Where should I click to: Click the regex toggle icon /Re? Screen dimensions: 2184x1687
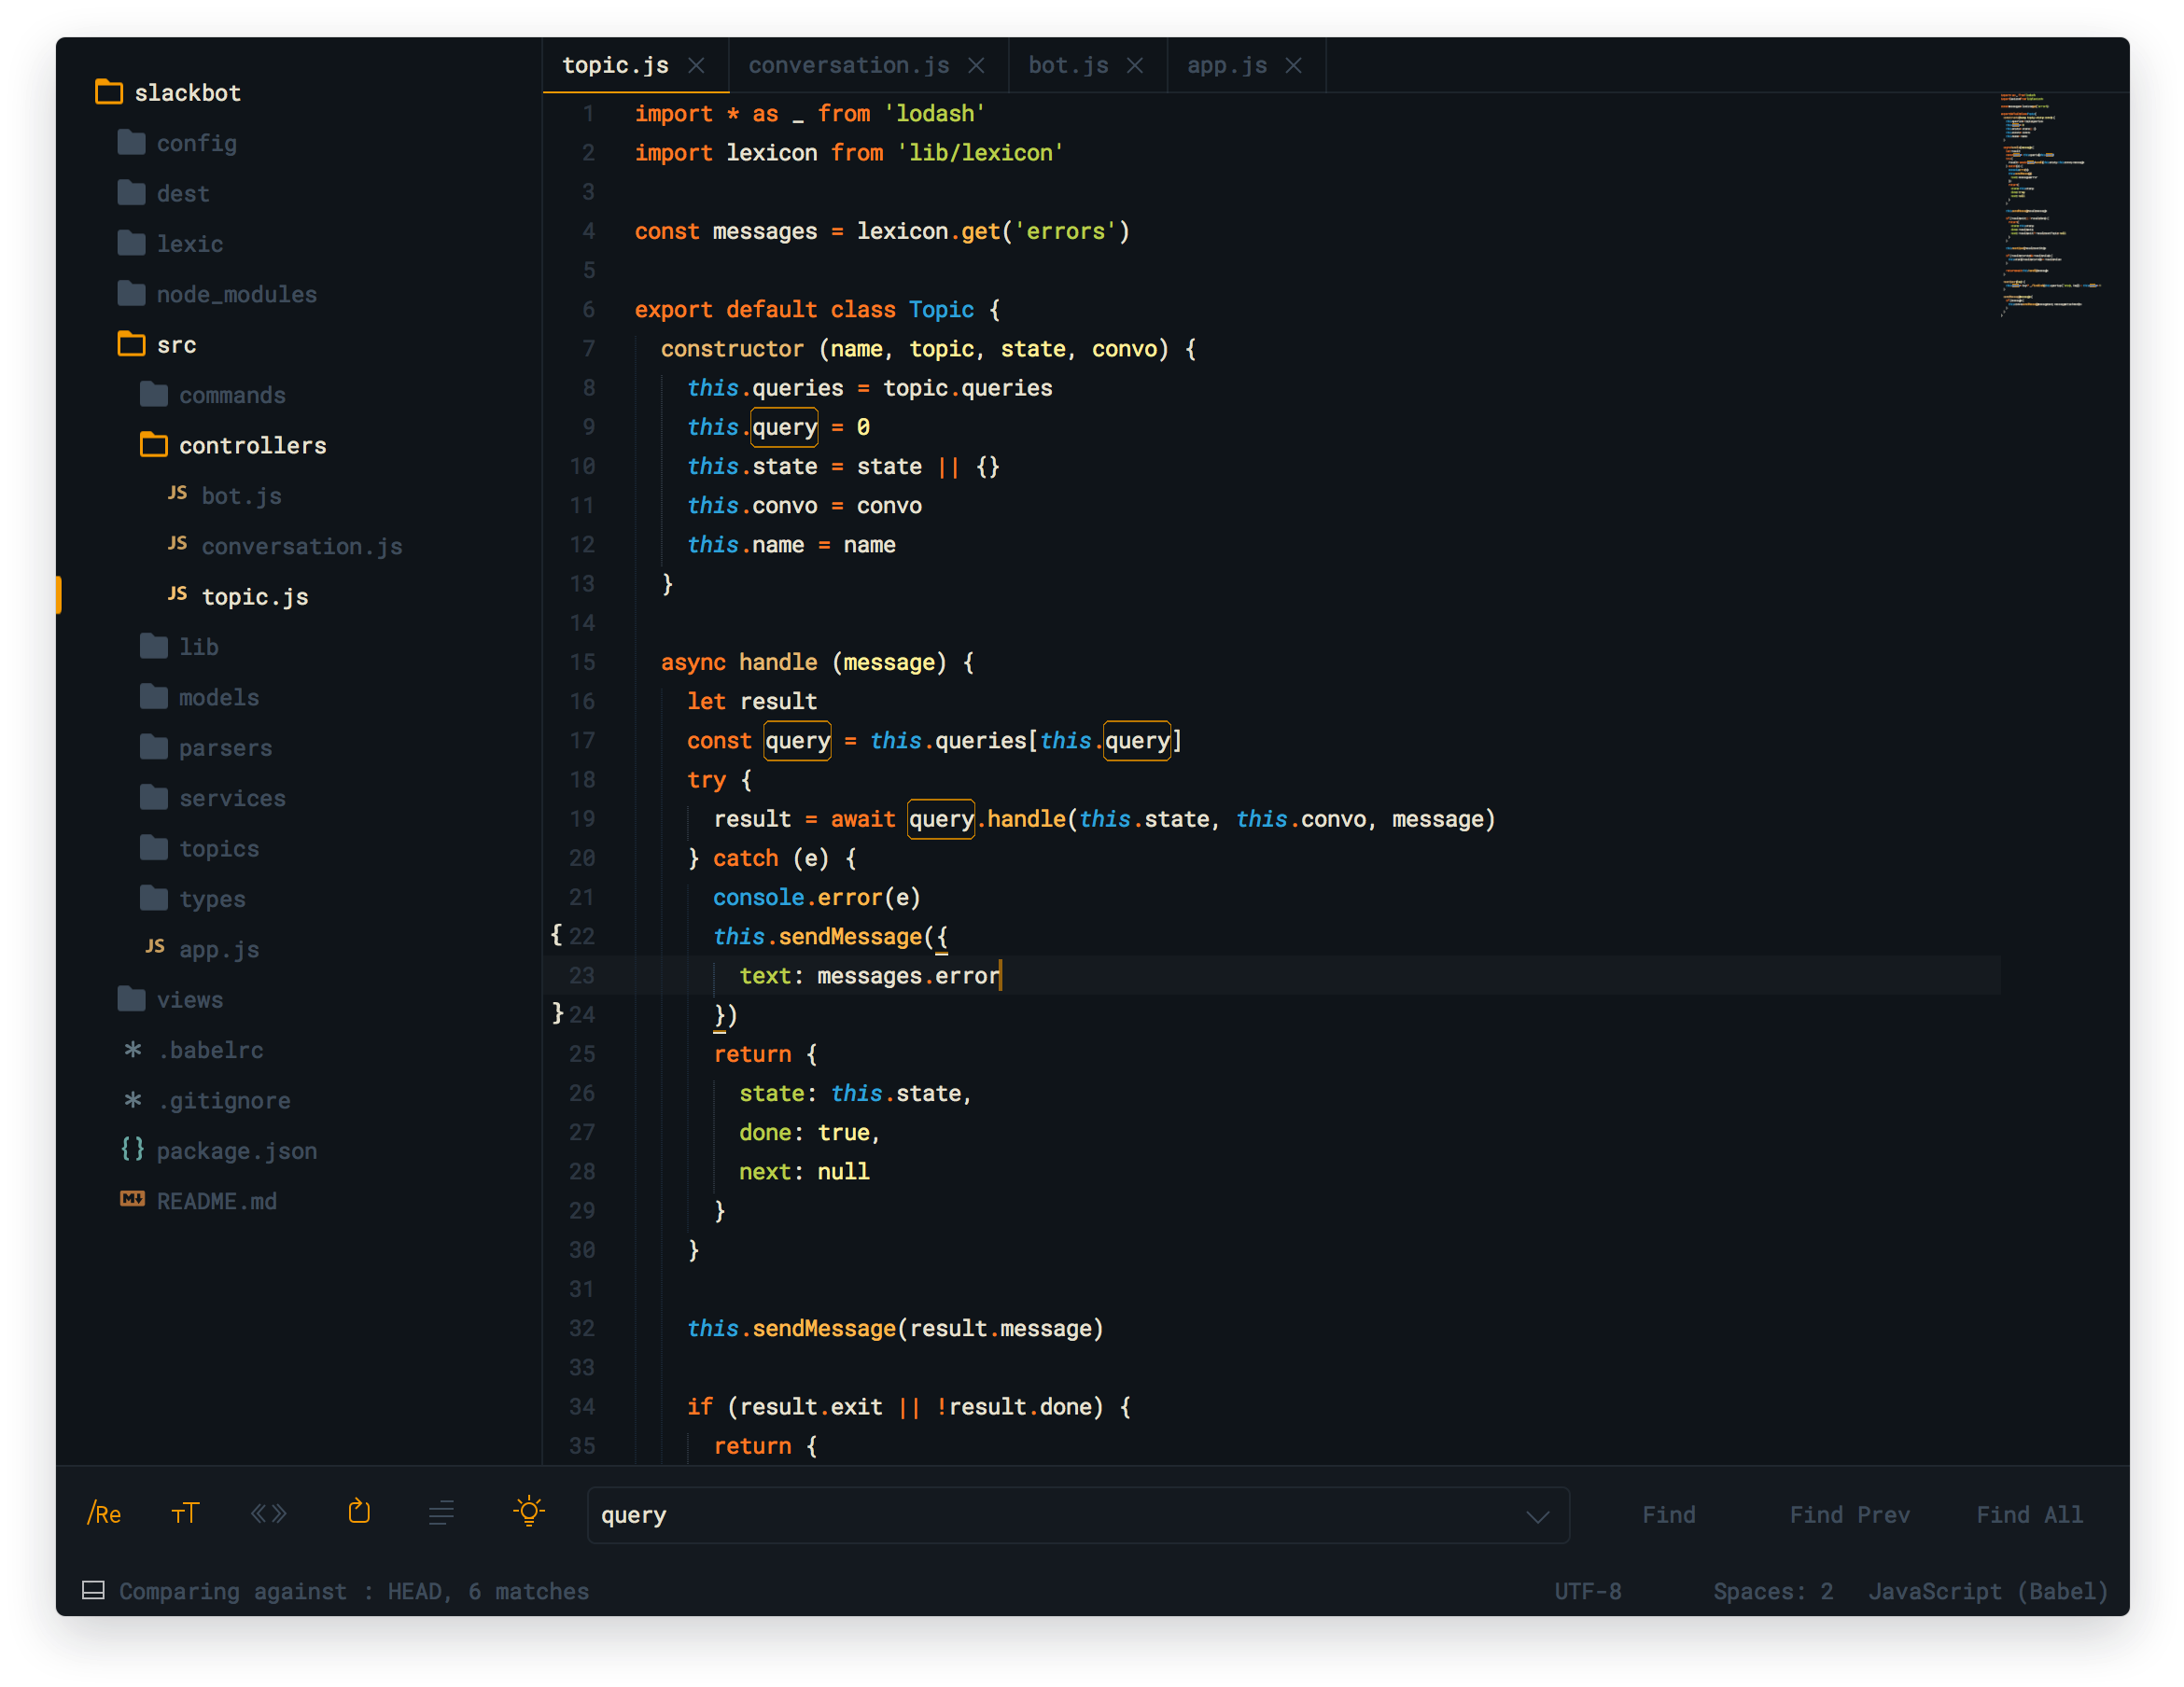tap(101, 1513)
